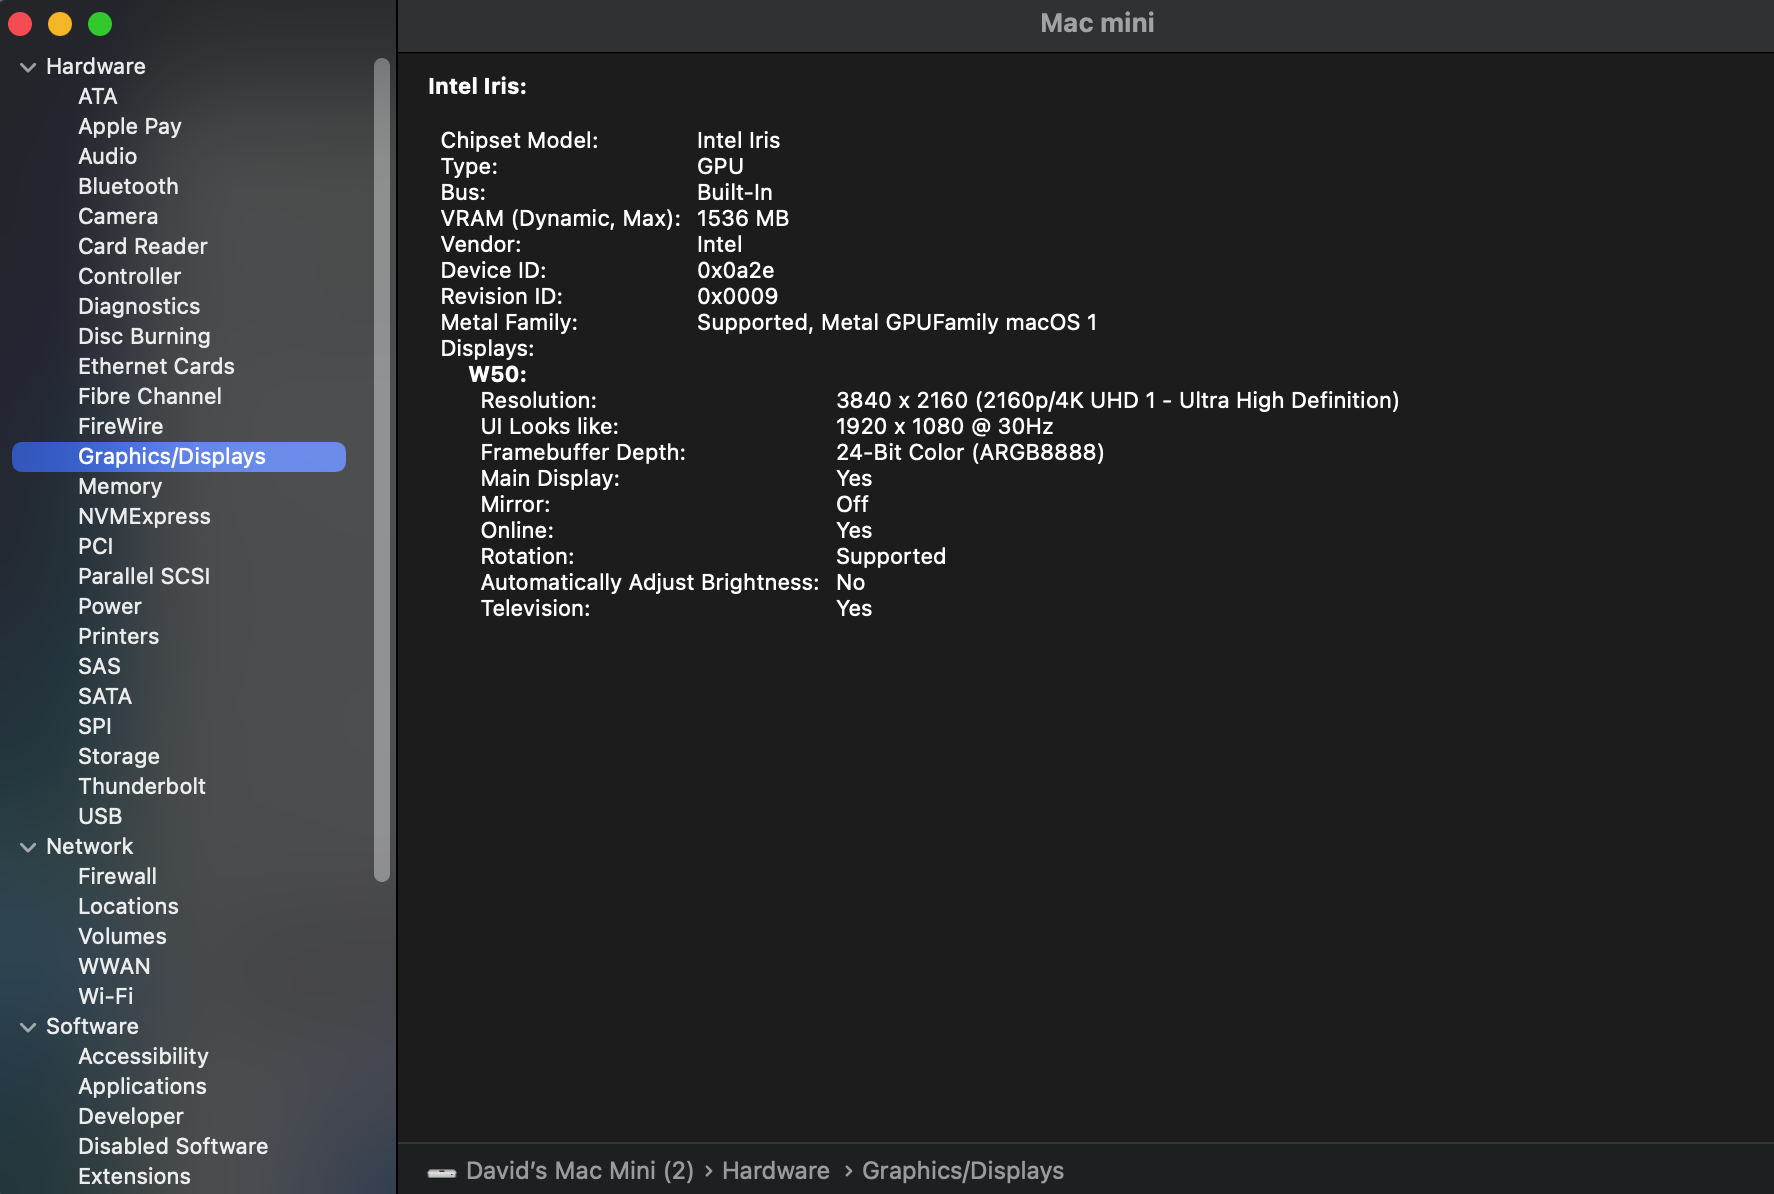Select Applications under Software

coord(142,1087)
